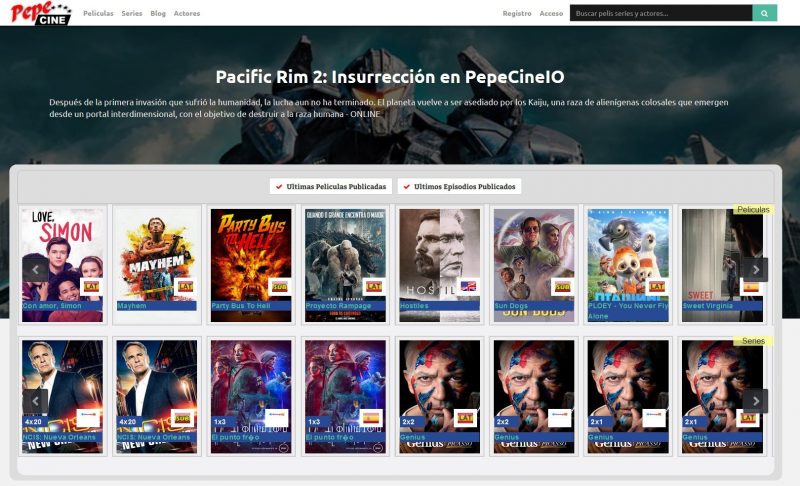
Task: Go to previous movies with left arrow
Action: coord(35,270)
